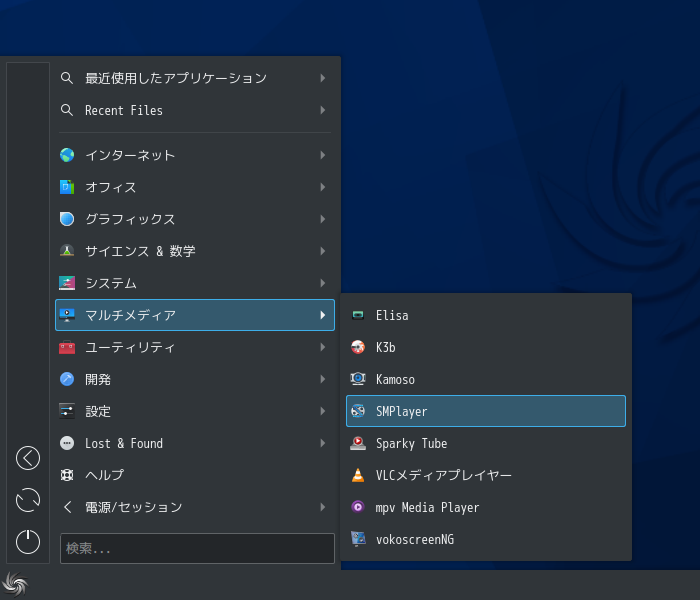
Task: Open the Sparky Tube icon
Action: (358, 443)
